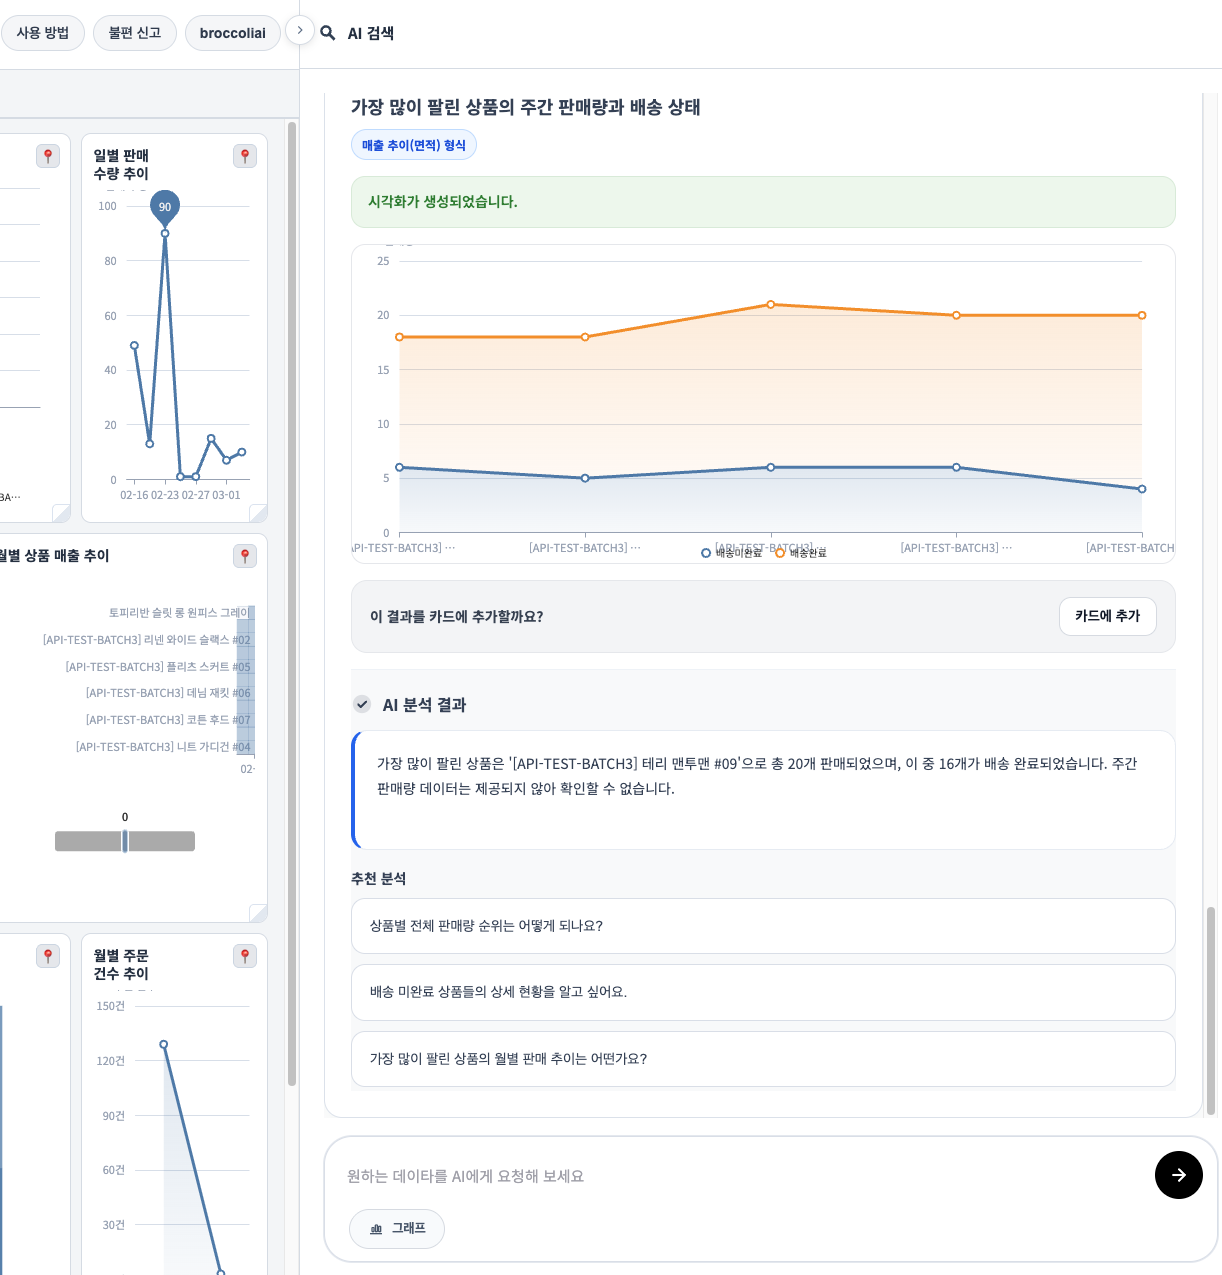Toggle the AI 분석 결과 check icon
Screen dimensions: 1222x1275
(362, 704)
